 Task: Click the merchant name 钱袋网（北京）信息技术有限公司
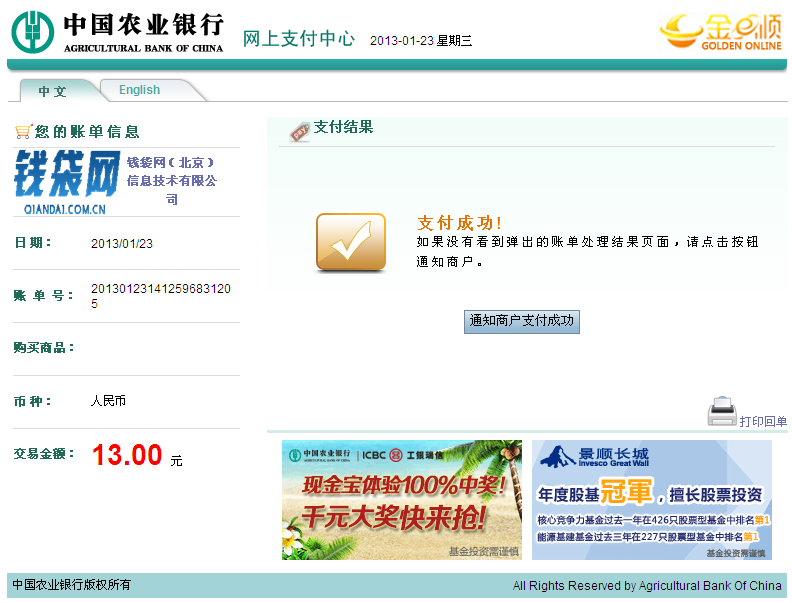(172, 181)
